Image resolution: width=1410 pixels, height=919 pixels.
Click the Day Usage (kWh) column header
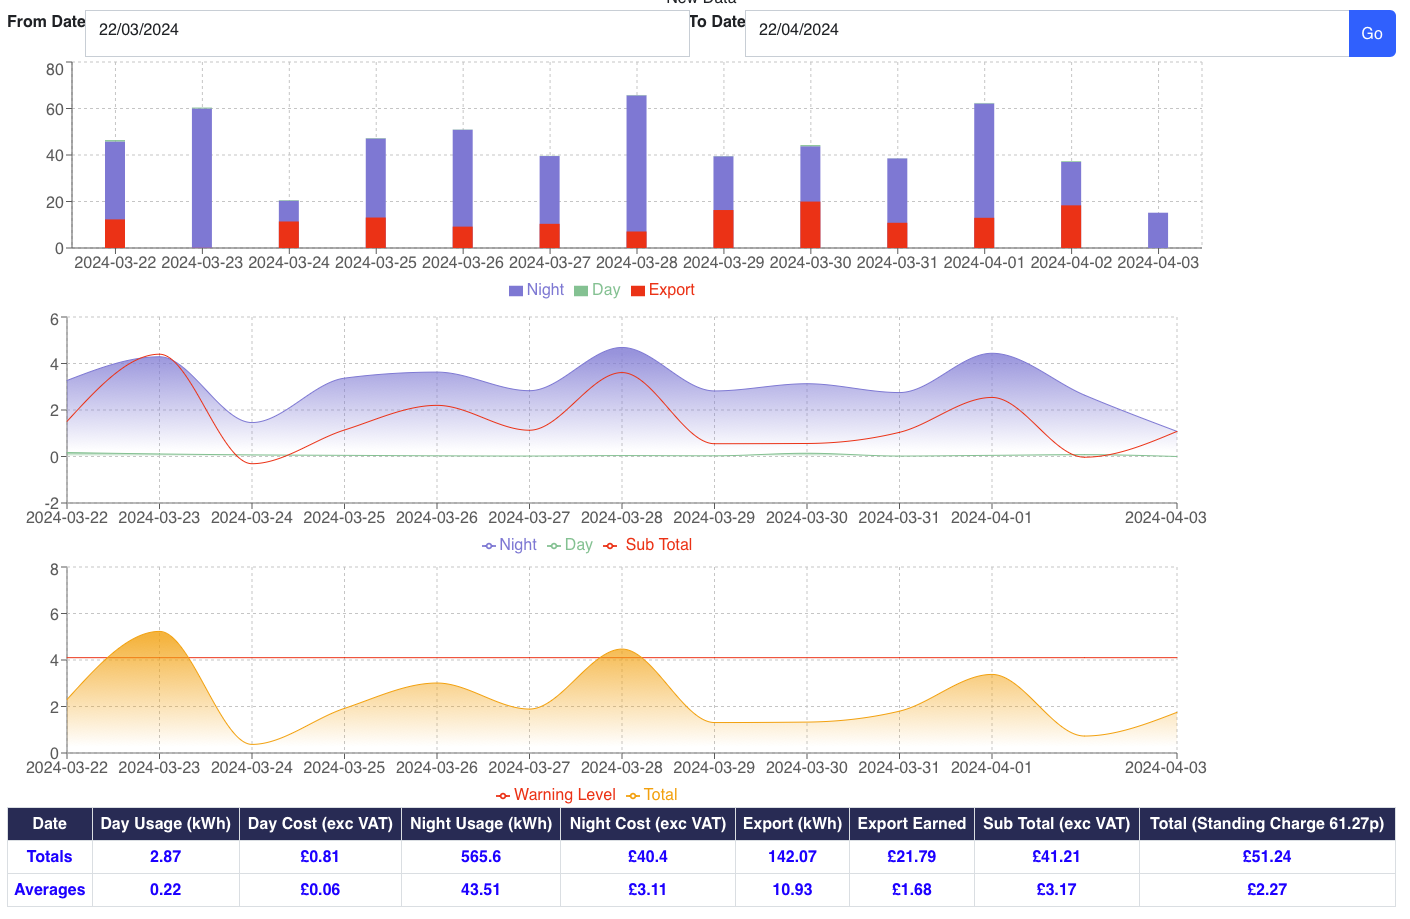[166, 824]
